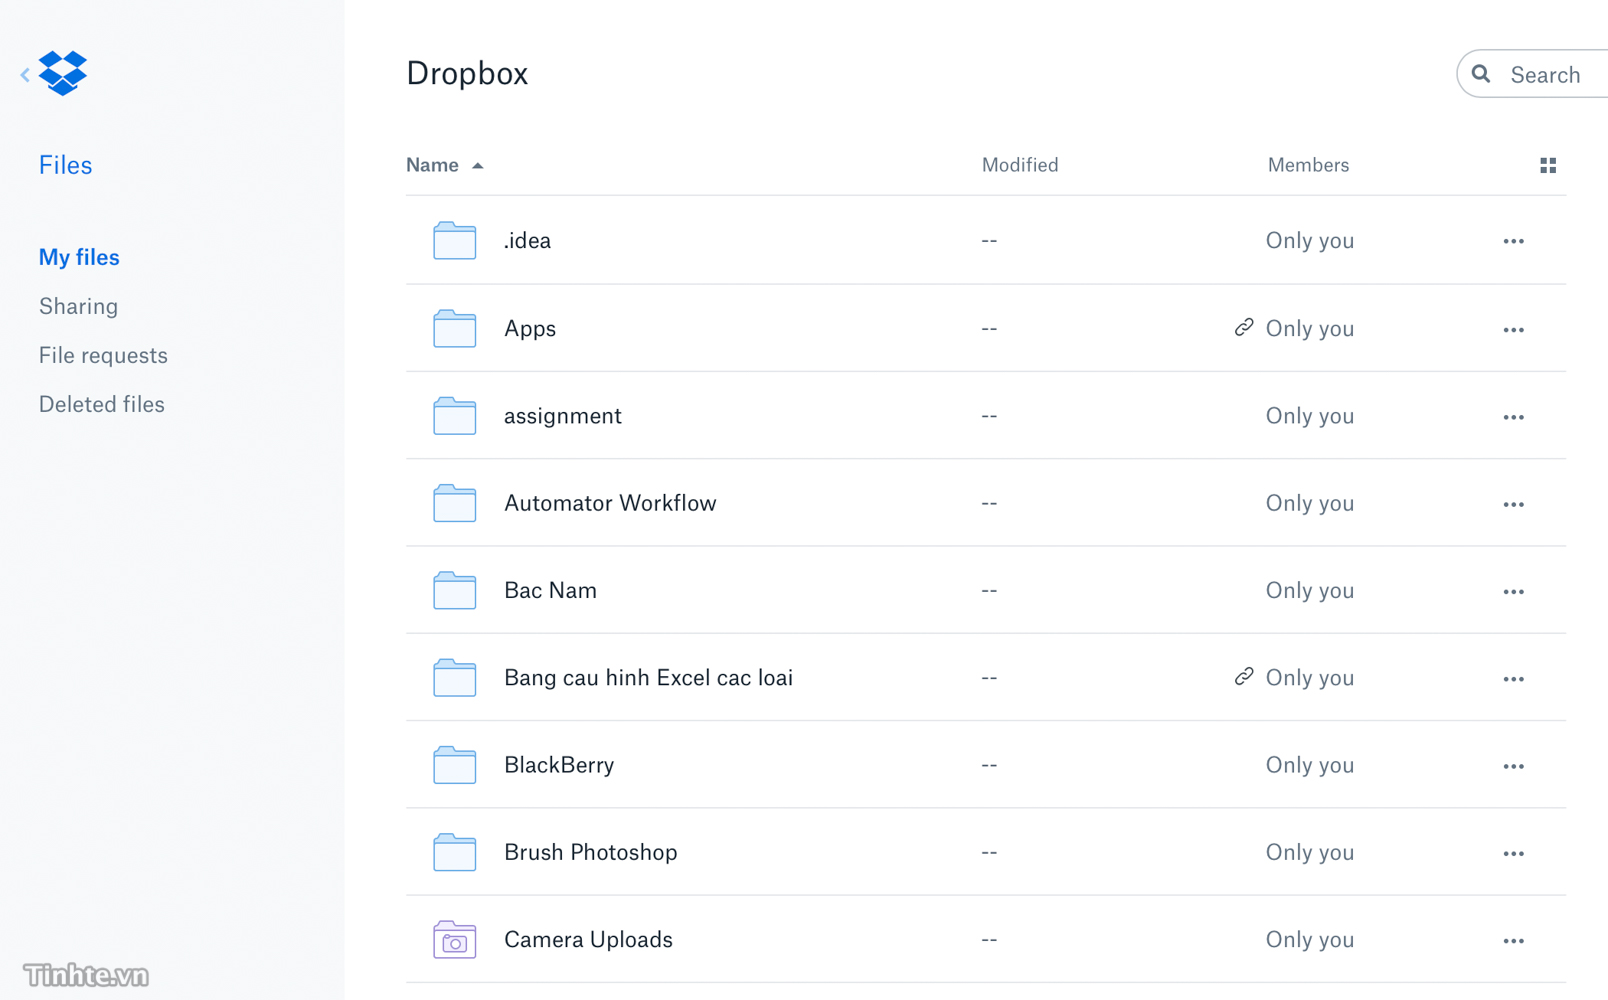
Task: Click the back chevron beside Dropbox logo
Action: [25, 74]
